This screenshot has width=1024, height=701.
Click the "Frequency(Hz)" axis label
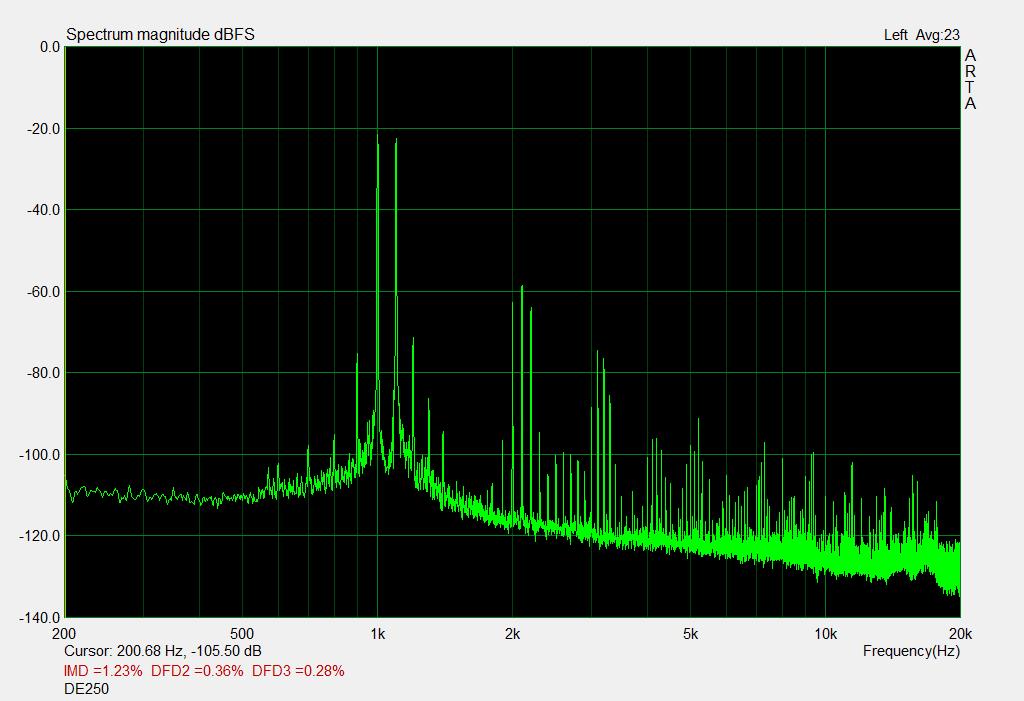(911, 651)
